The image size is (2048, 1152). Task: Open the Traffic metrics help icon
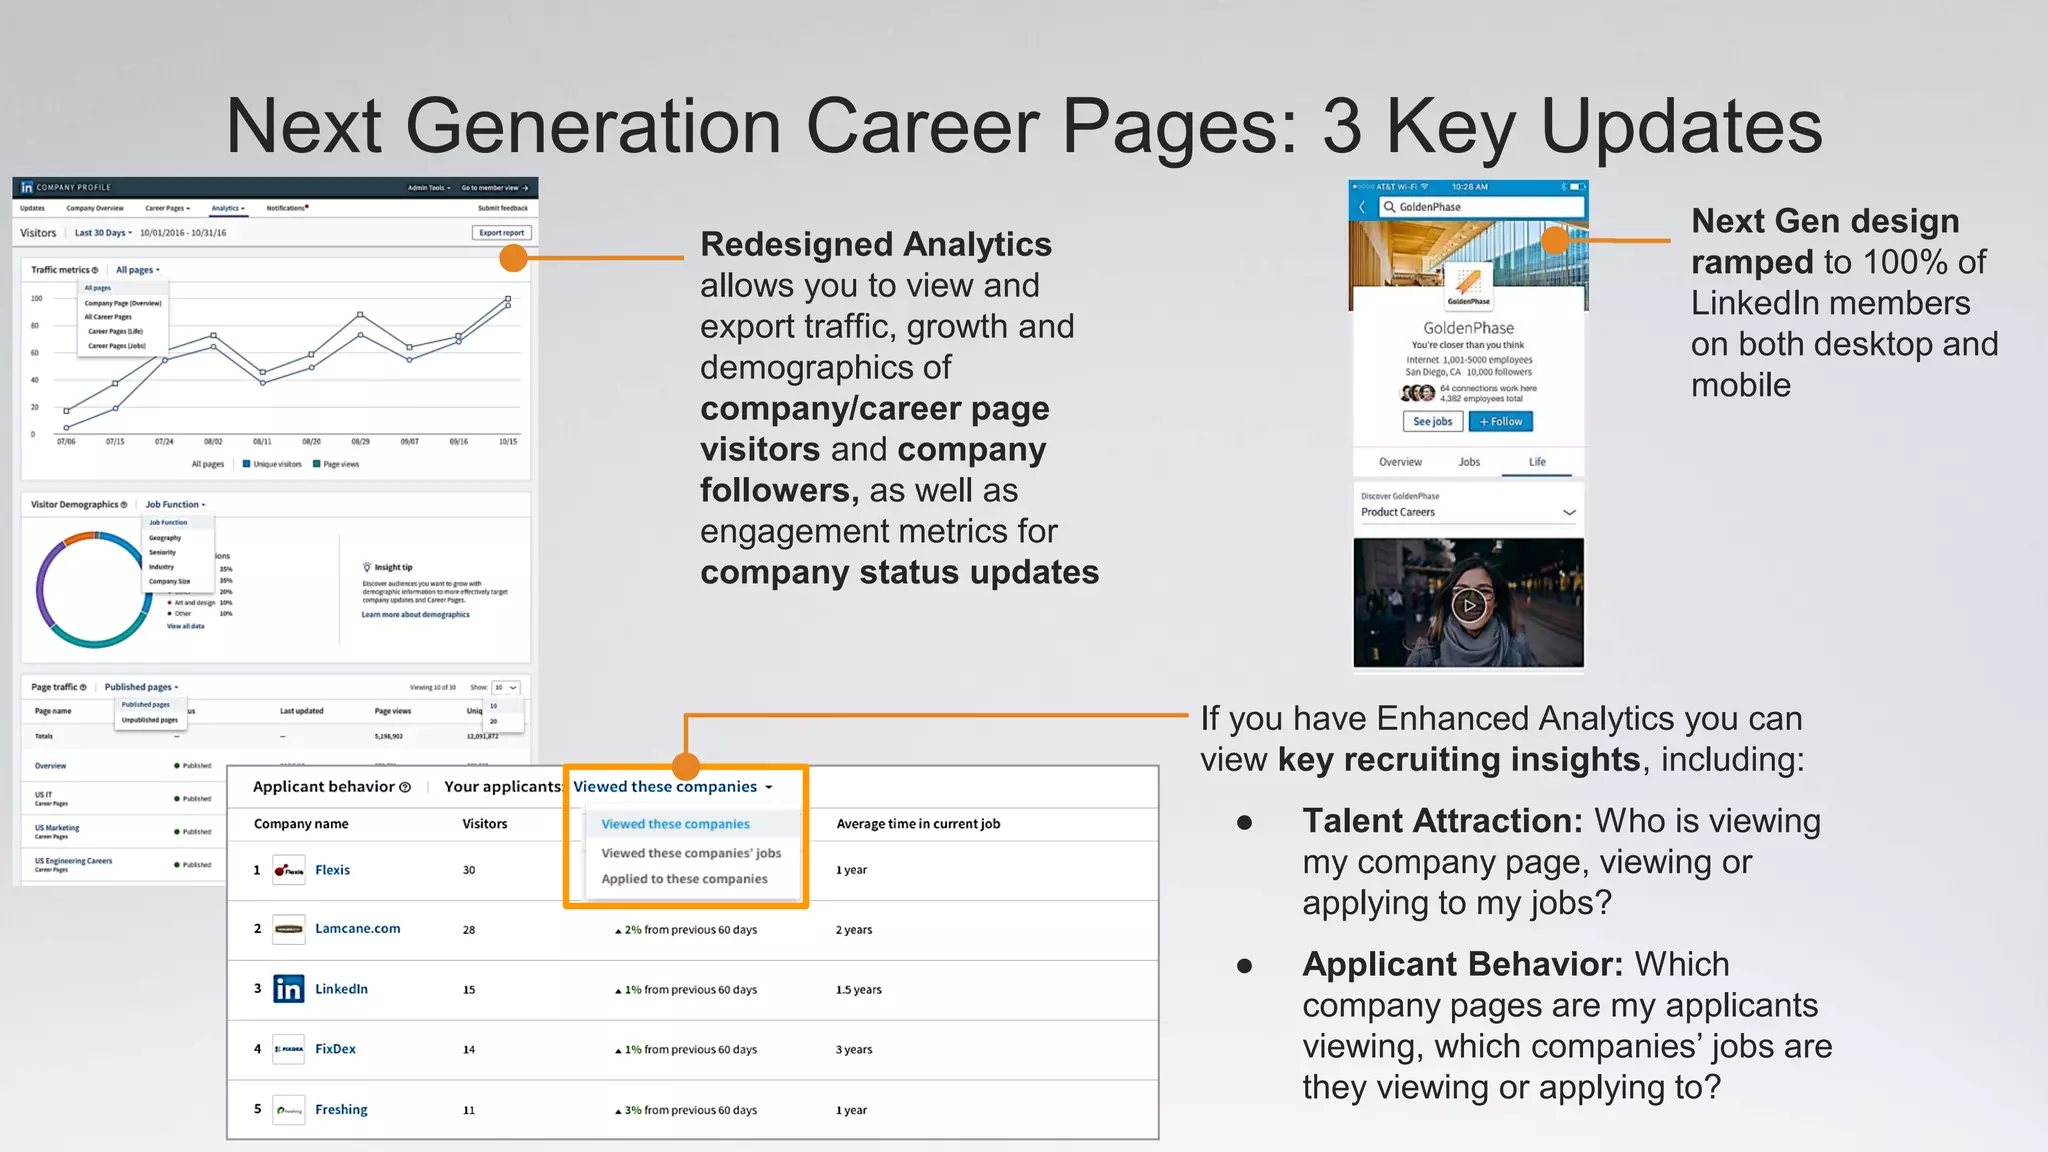point(95,270)
